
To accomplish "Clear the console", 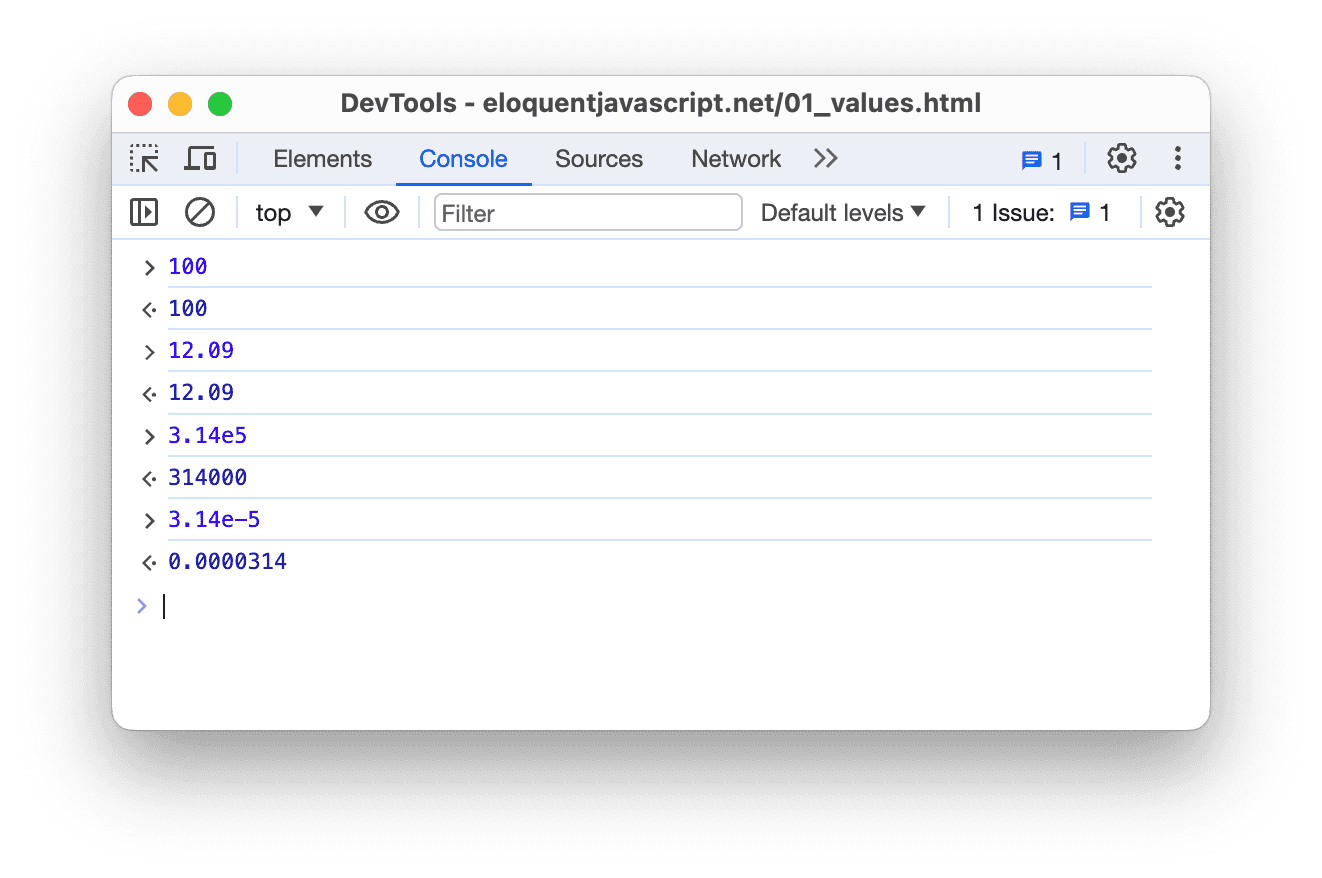I will point(199,212).
